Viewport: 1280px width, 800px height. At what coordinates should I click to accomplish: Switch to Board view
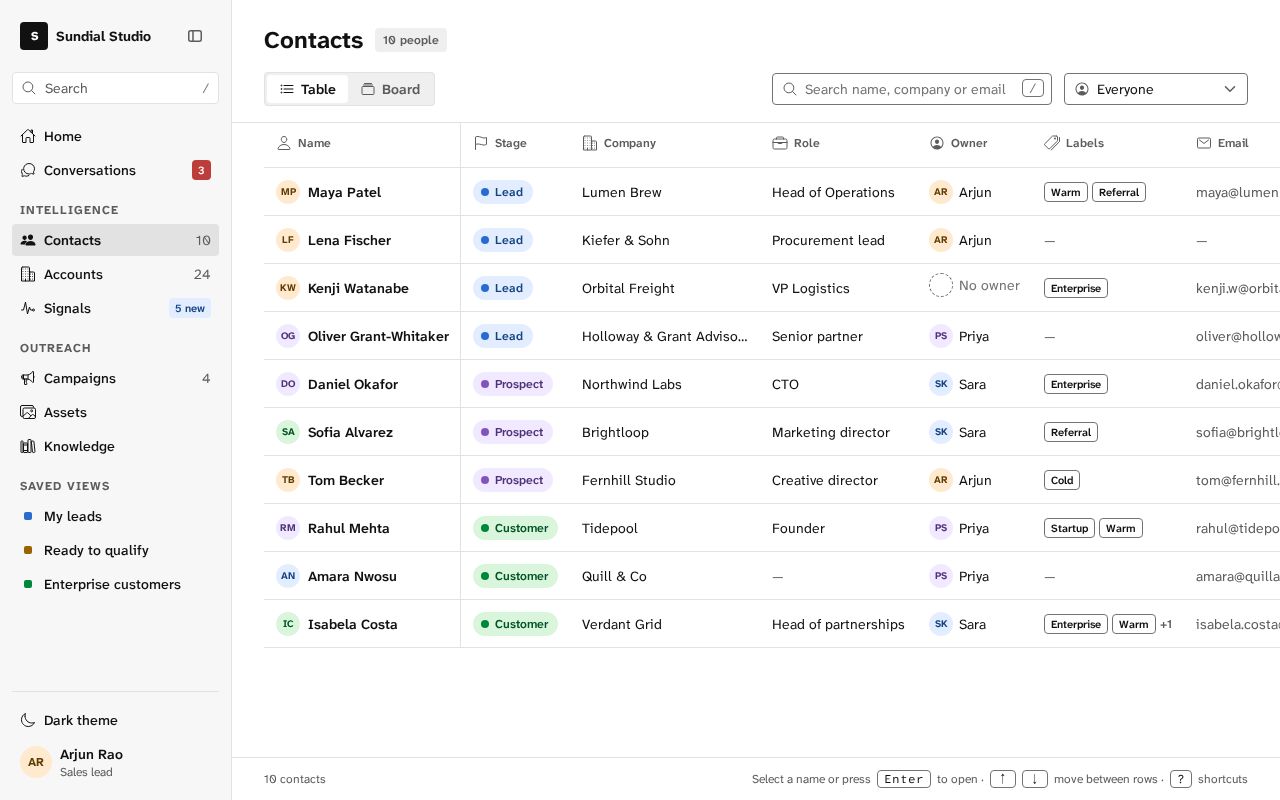click(391, 89)
